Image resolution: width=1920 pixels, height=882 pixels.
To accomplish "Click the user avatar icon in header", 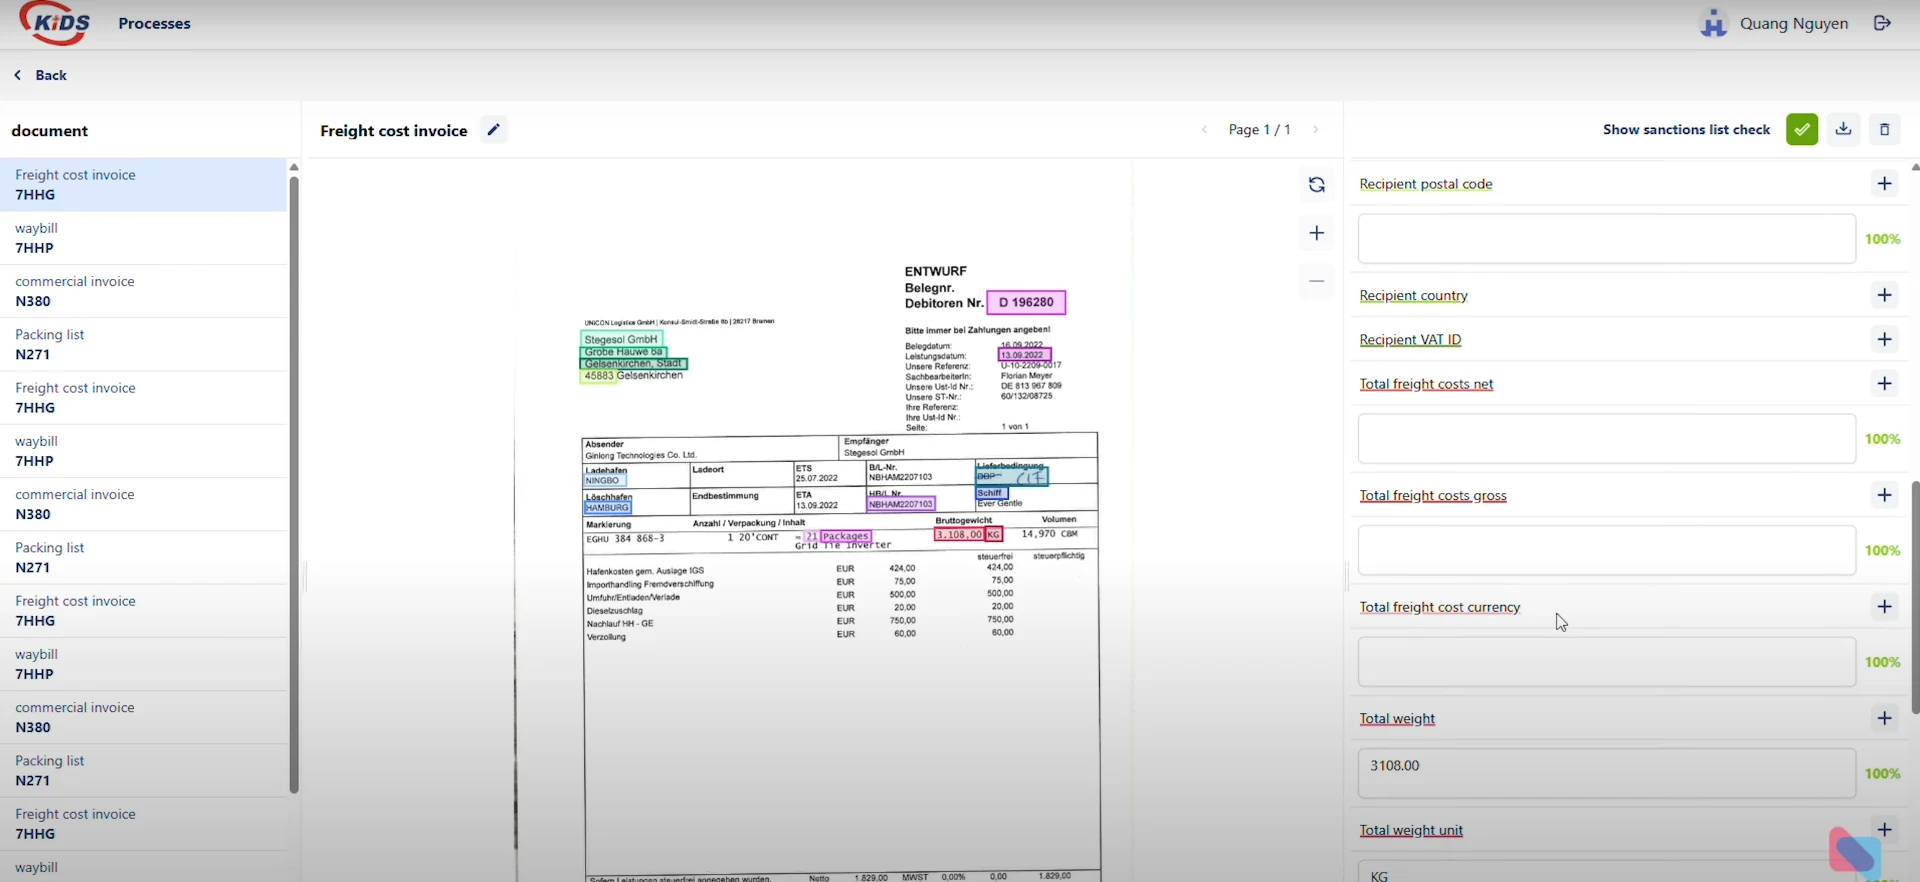I will (1714, 23).
